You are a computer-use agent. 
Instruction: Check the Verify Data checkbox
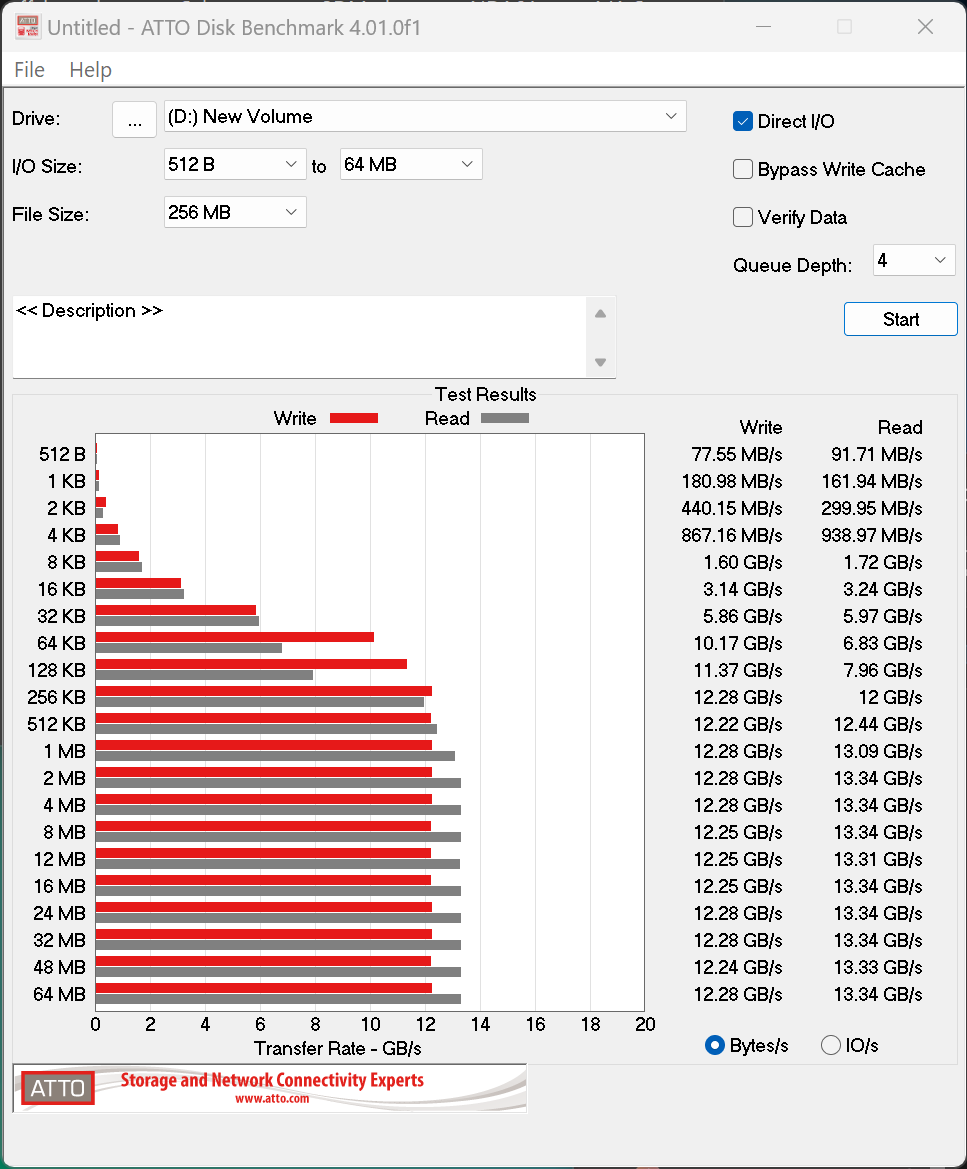coord(743,217)
